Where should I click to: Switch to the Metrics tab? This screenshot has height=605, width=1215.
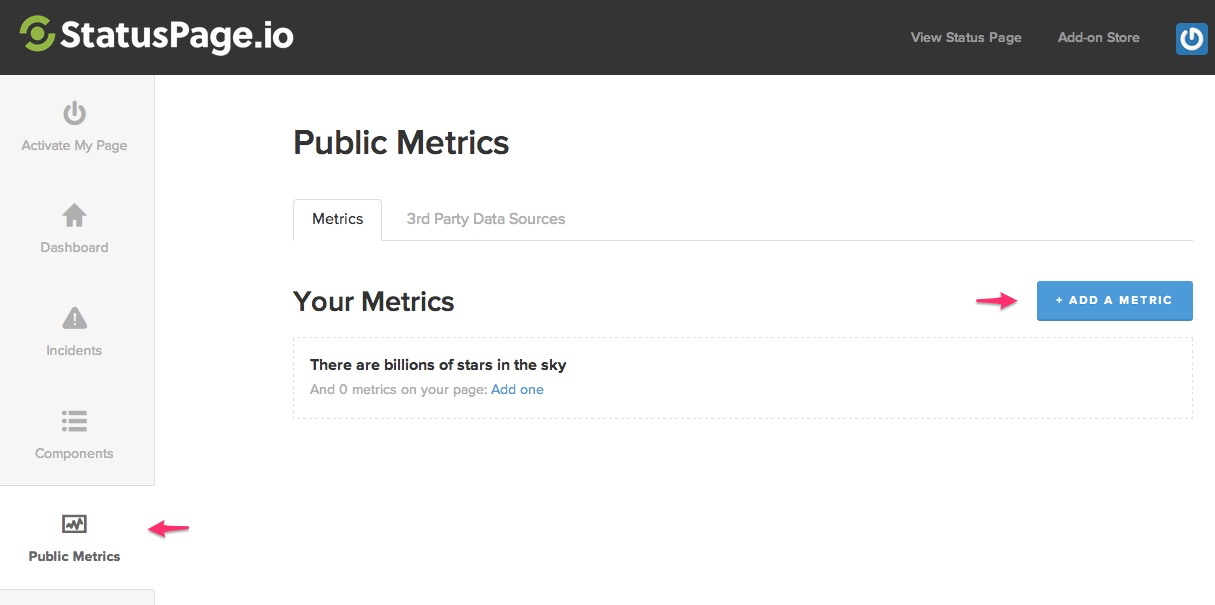pyautogui.click(x=337, y=219)
